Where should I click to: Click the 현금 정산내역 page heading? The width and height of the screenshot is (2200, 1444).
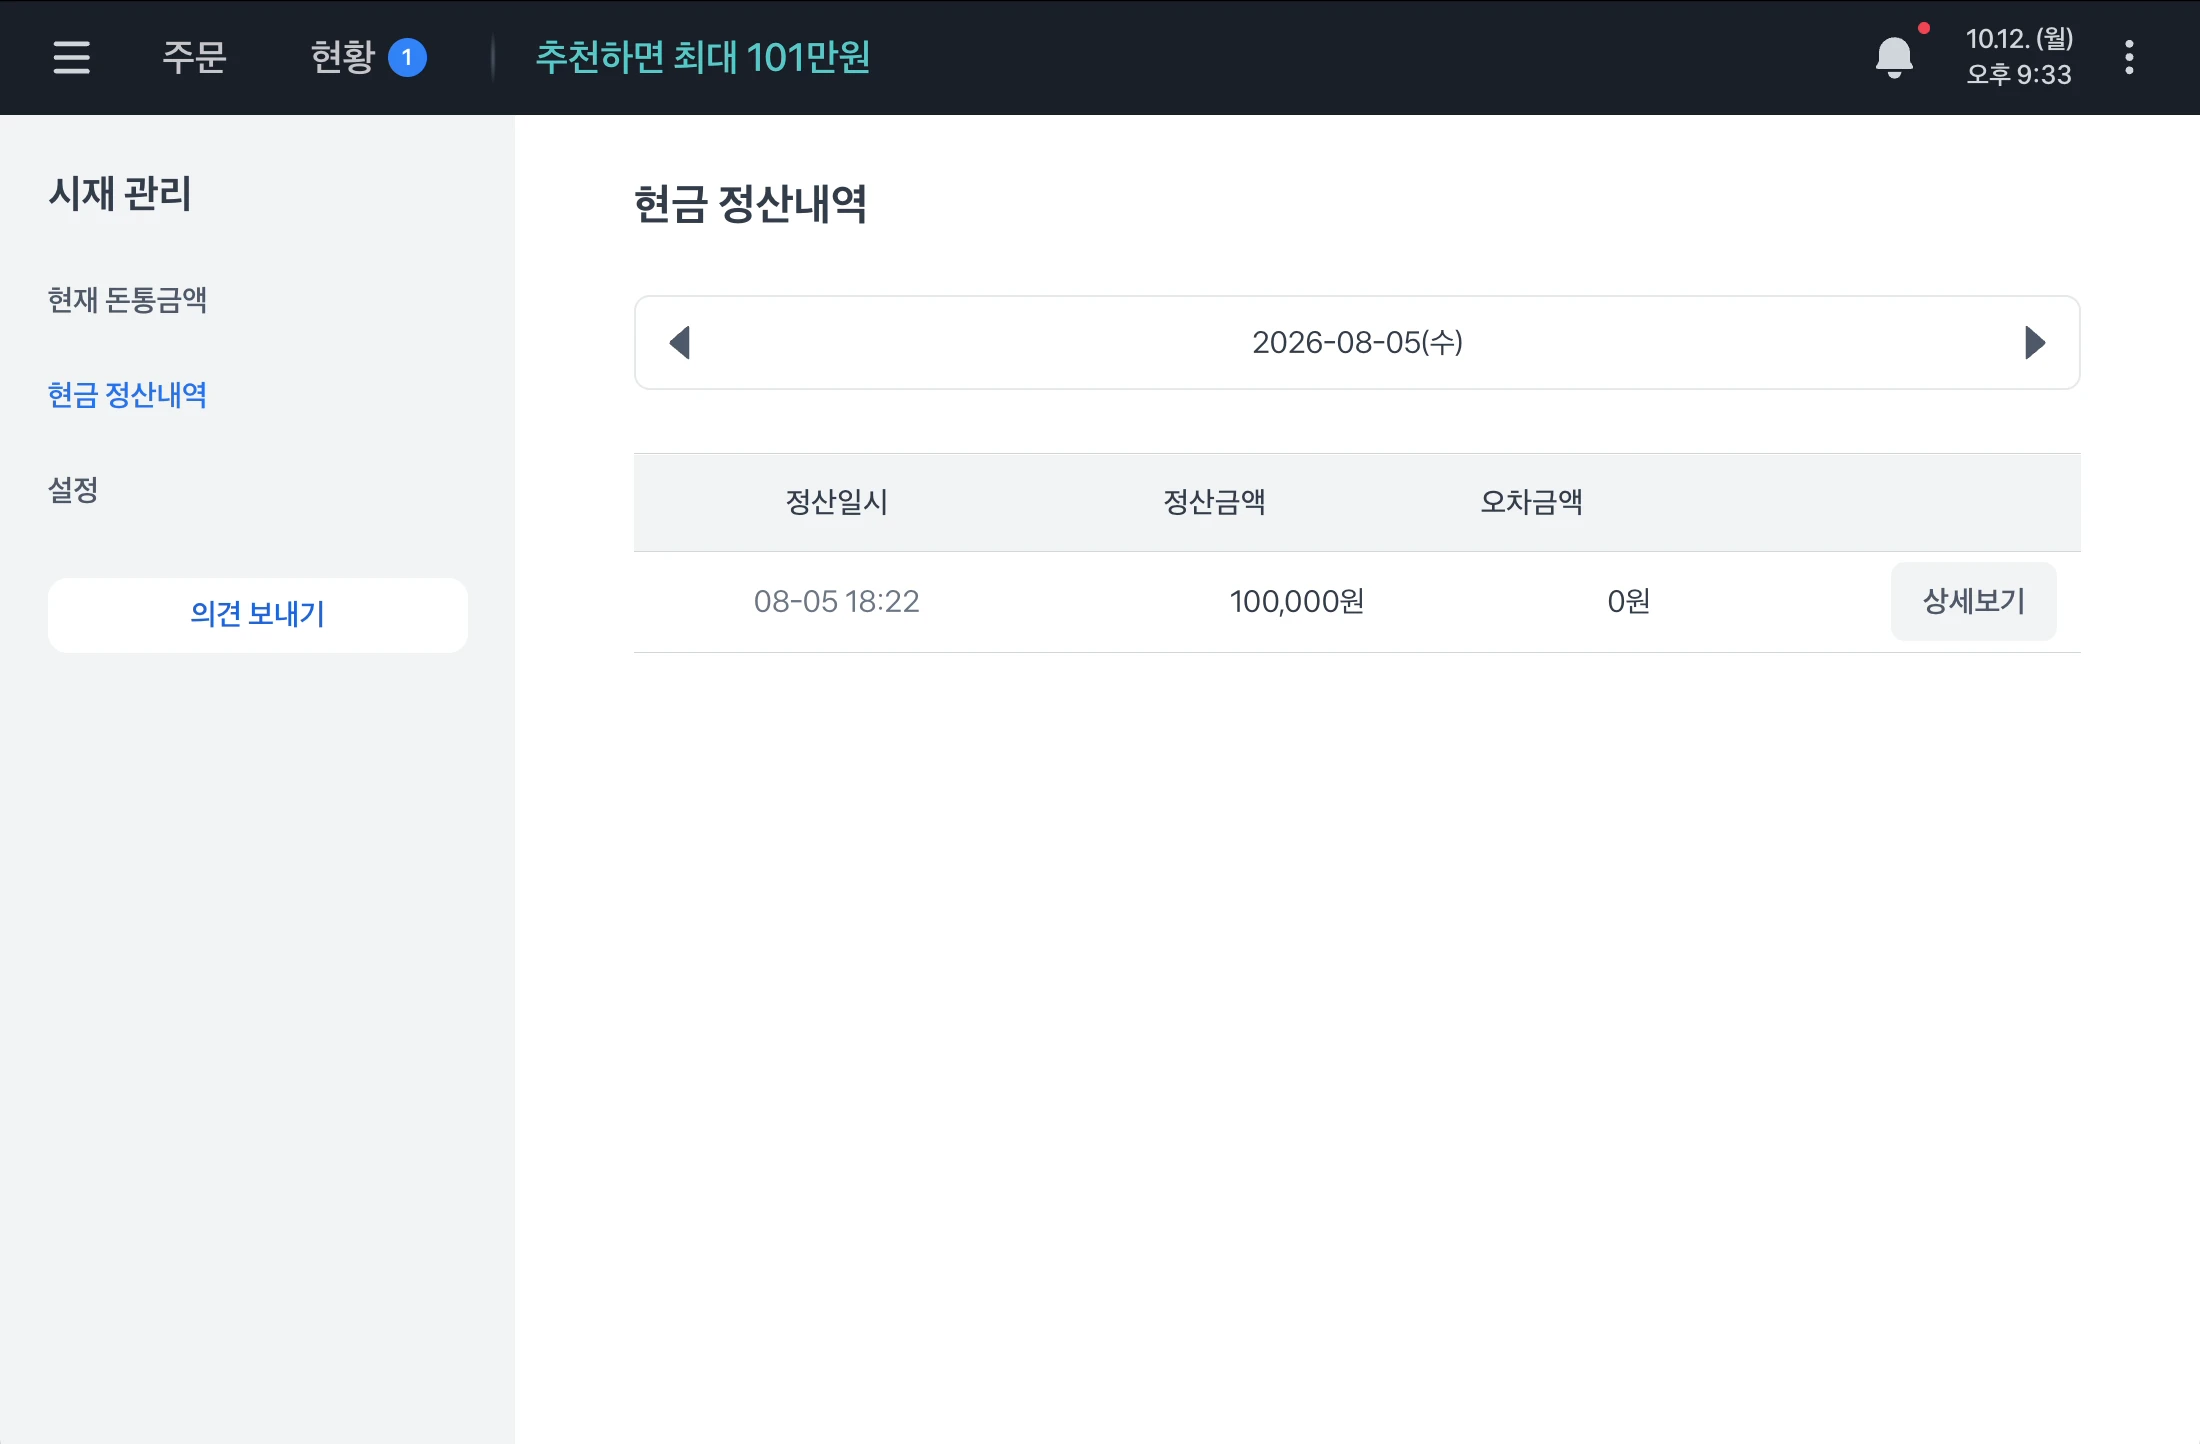pyautogui.click(x=750, y=204)
